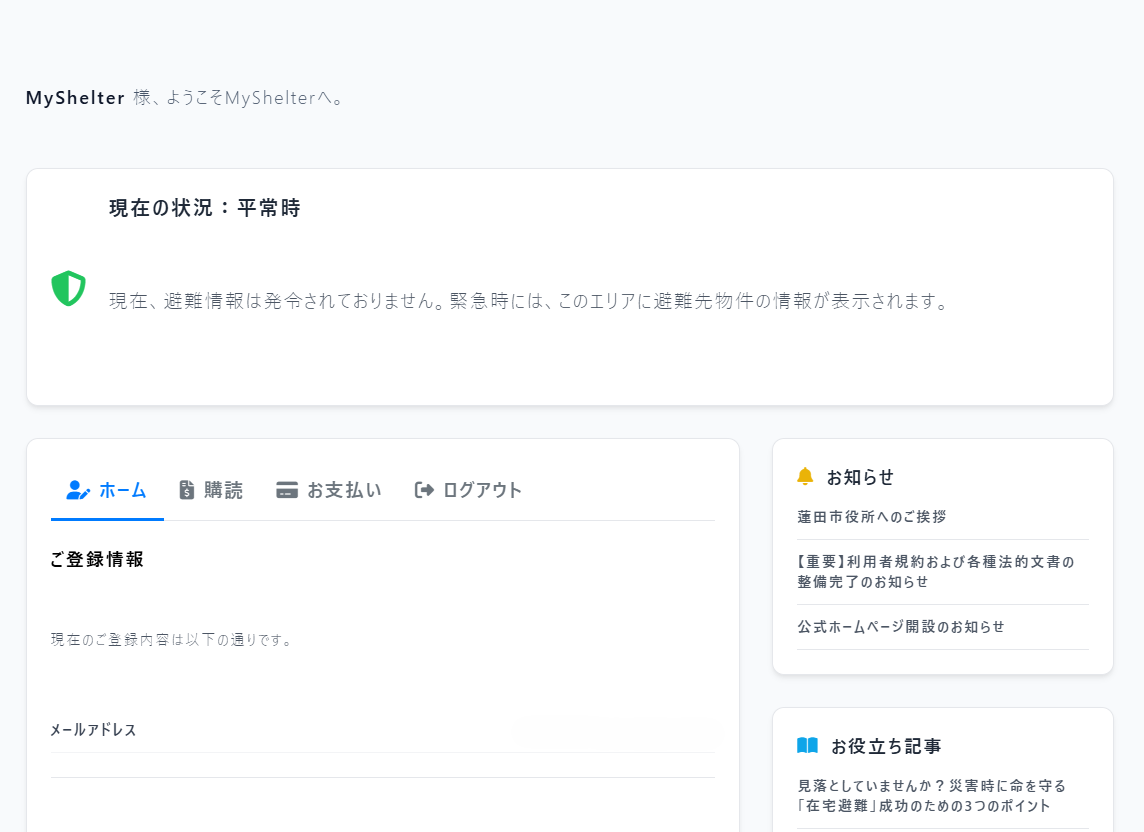Click the メールアドレス label

click(93, 730)
